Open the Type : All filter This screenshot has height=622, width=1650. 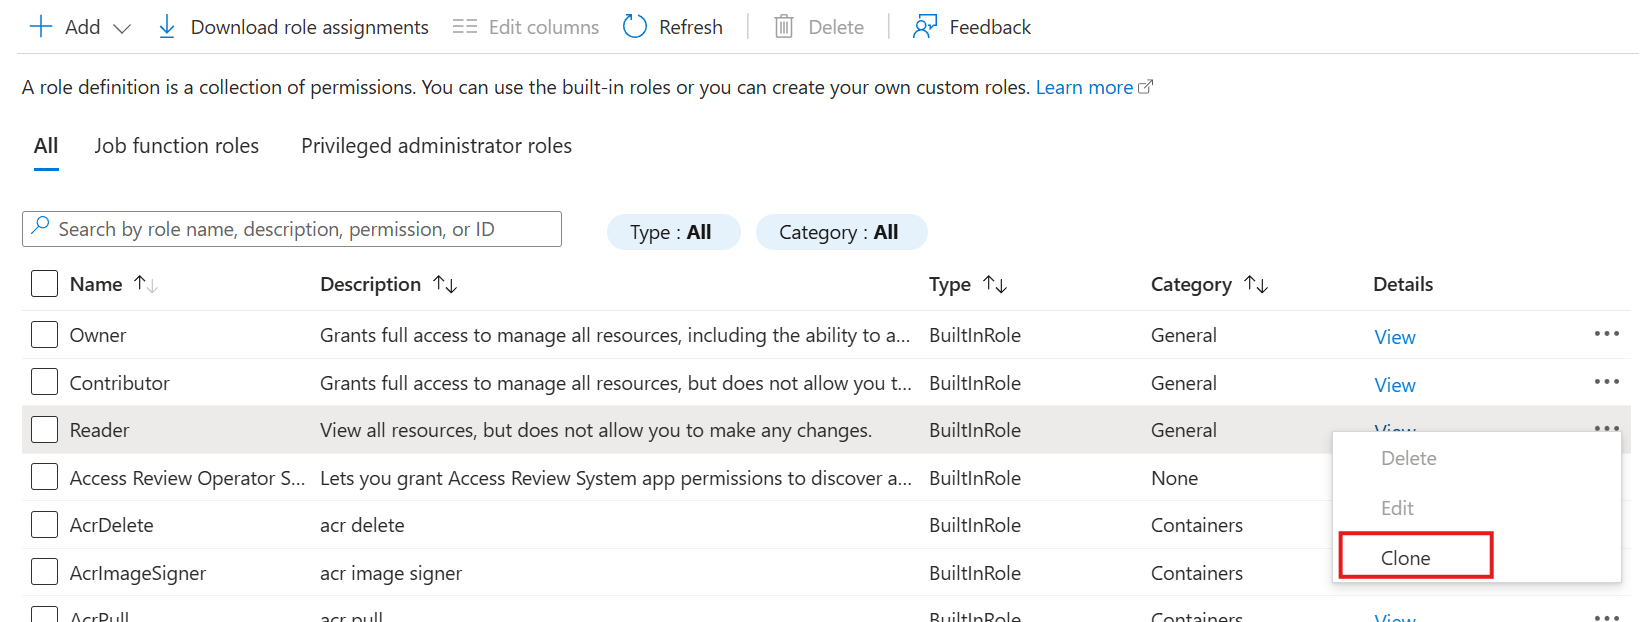[x=672, y=232]
